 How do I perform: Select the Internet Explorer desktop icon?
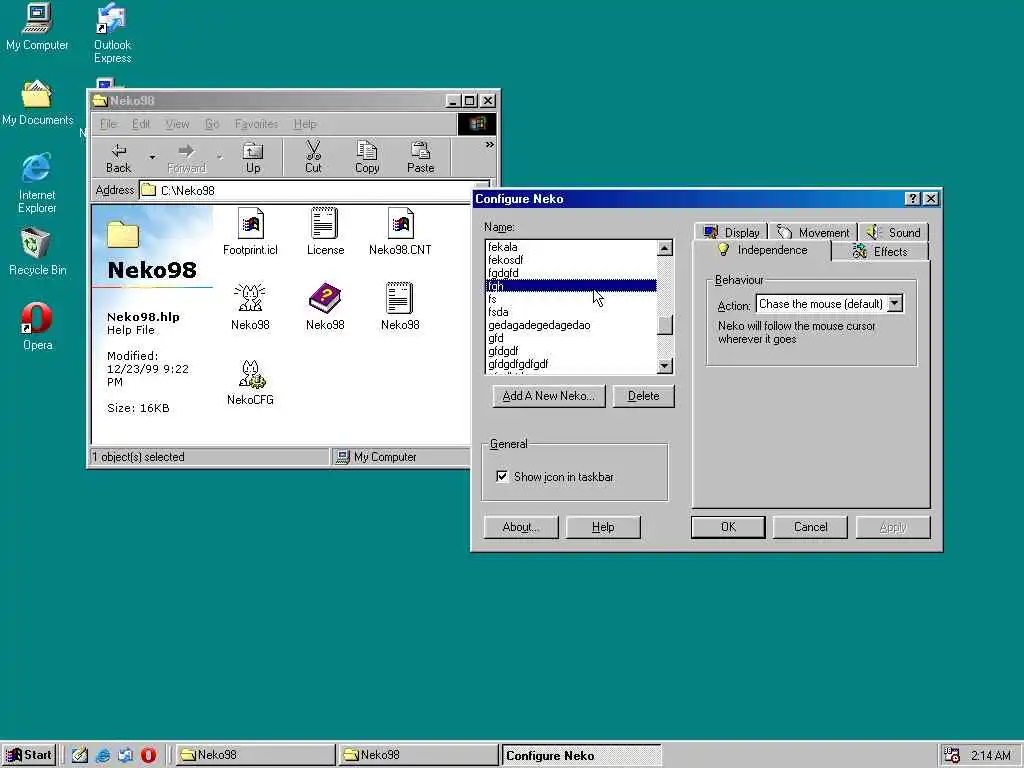pyautogui.click(x=37, y=183)
